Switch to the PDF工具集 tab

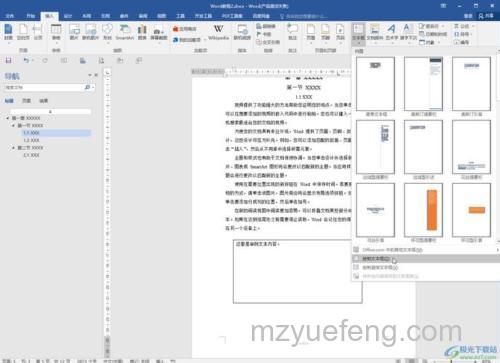tap(232, 16)
